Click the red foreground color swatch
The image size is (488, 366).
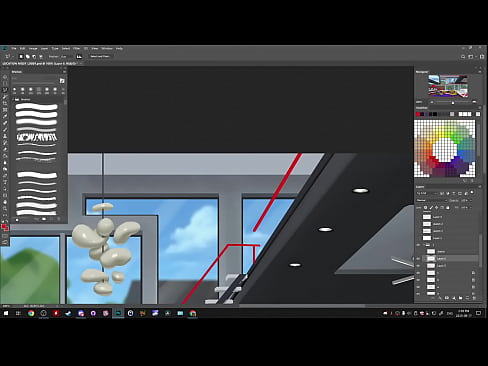[4, 227]
